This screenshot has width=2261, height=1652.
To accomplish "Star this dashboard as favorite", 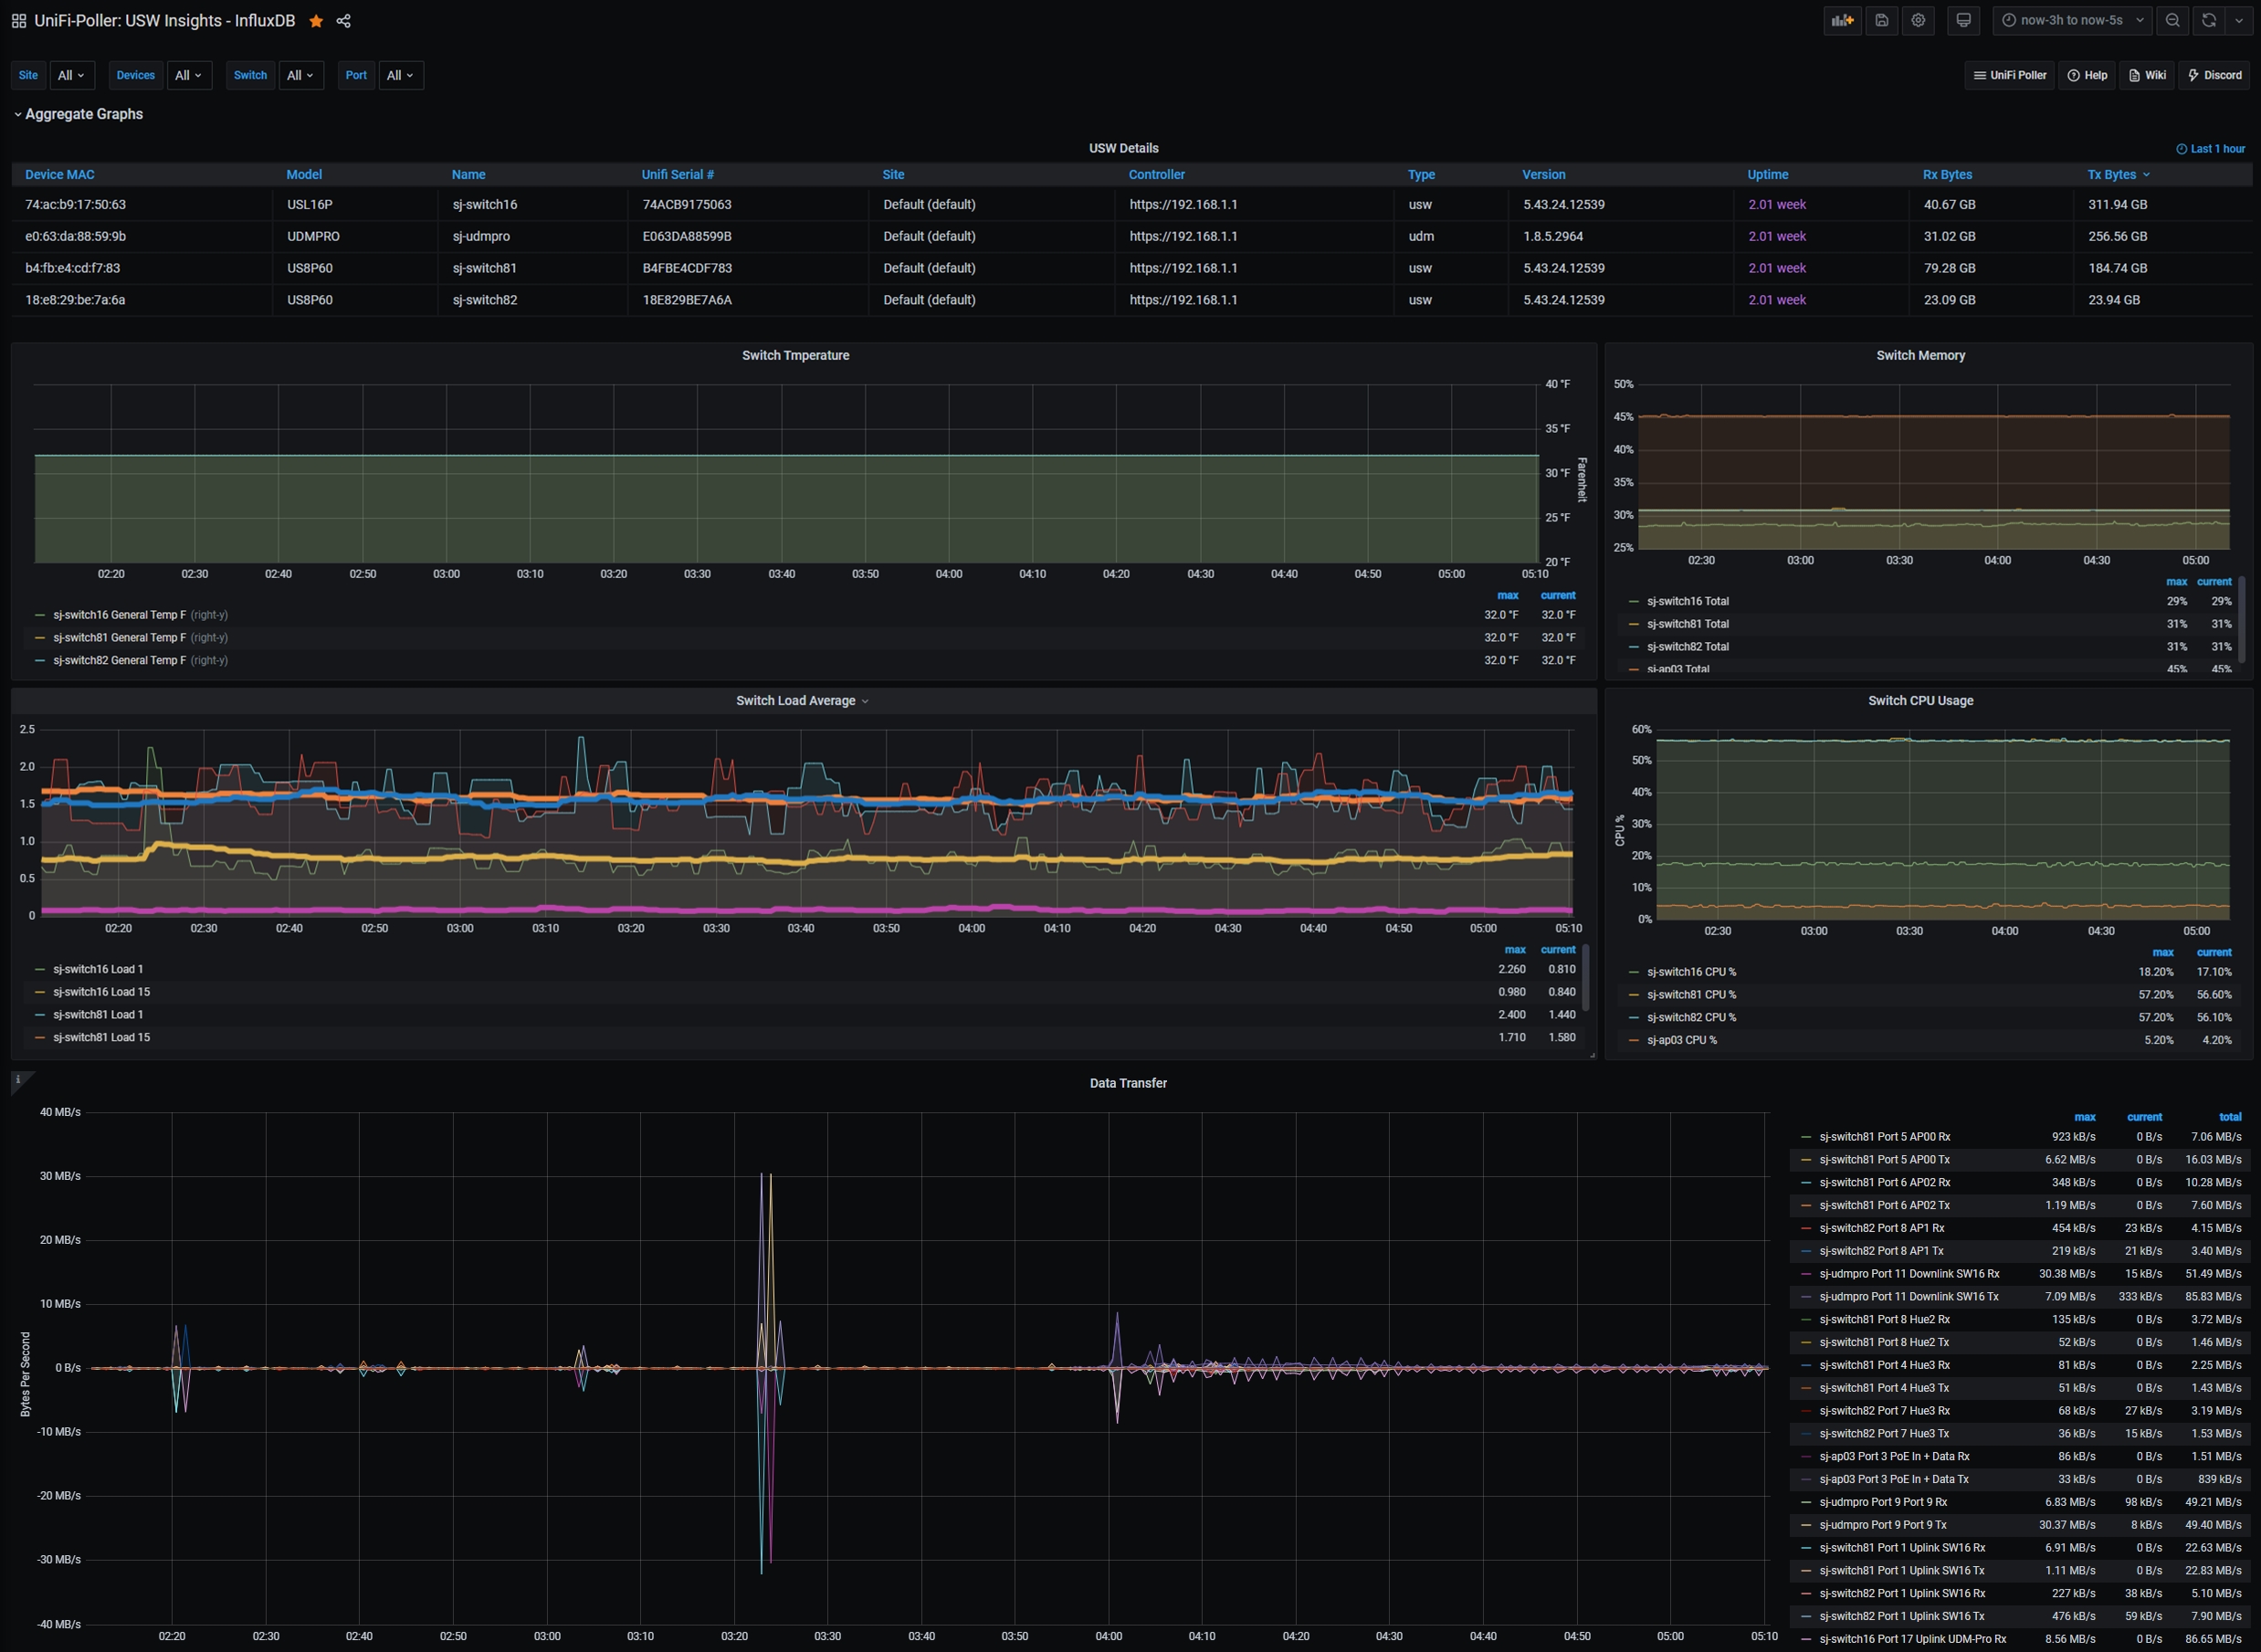I will click(x=316, y=21).
